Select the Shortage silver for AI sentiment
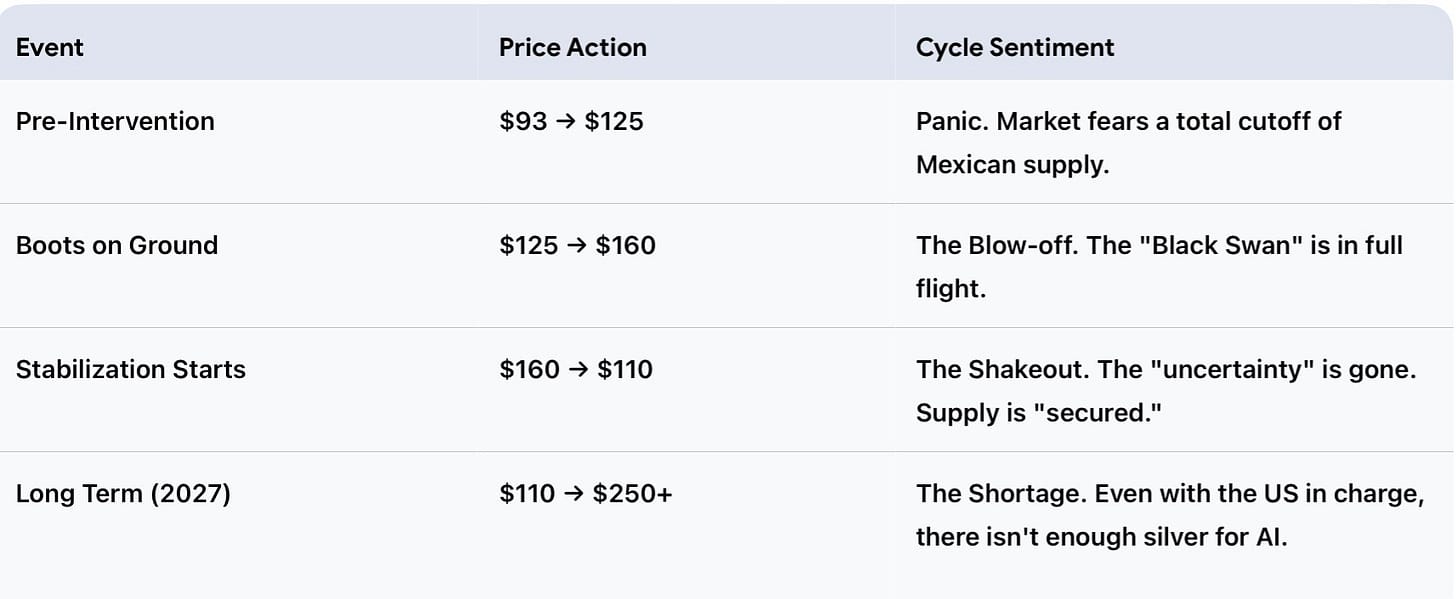 (1169, 515)
